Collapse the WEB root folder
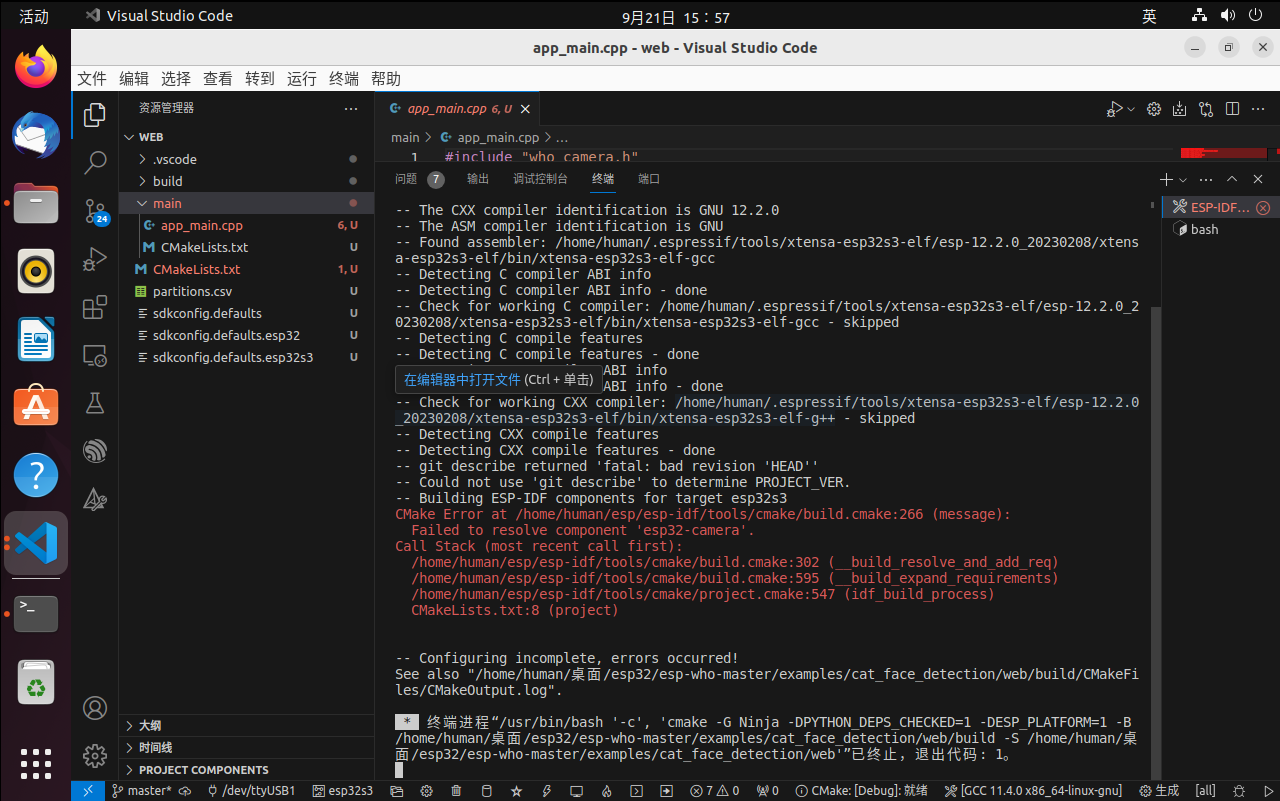 (127, 137)
